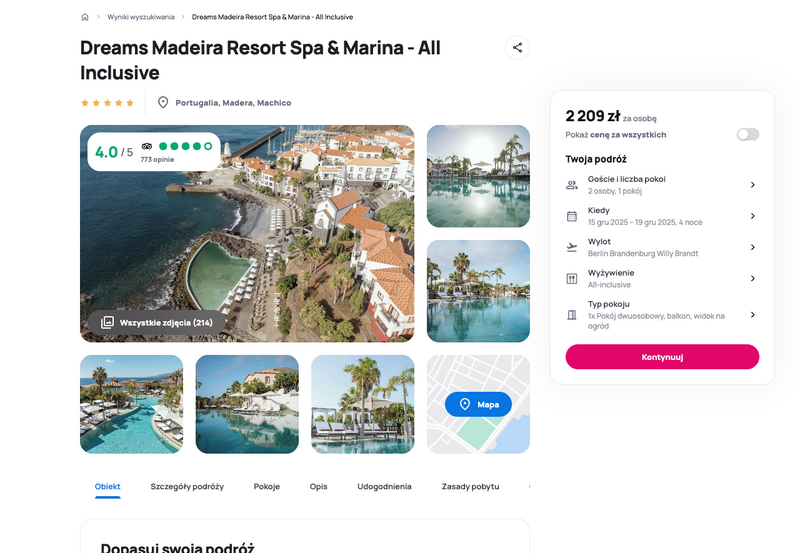
Task: Open the Pokoje tab
Action: tap(267, 487)
